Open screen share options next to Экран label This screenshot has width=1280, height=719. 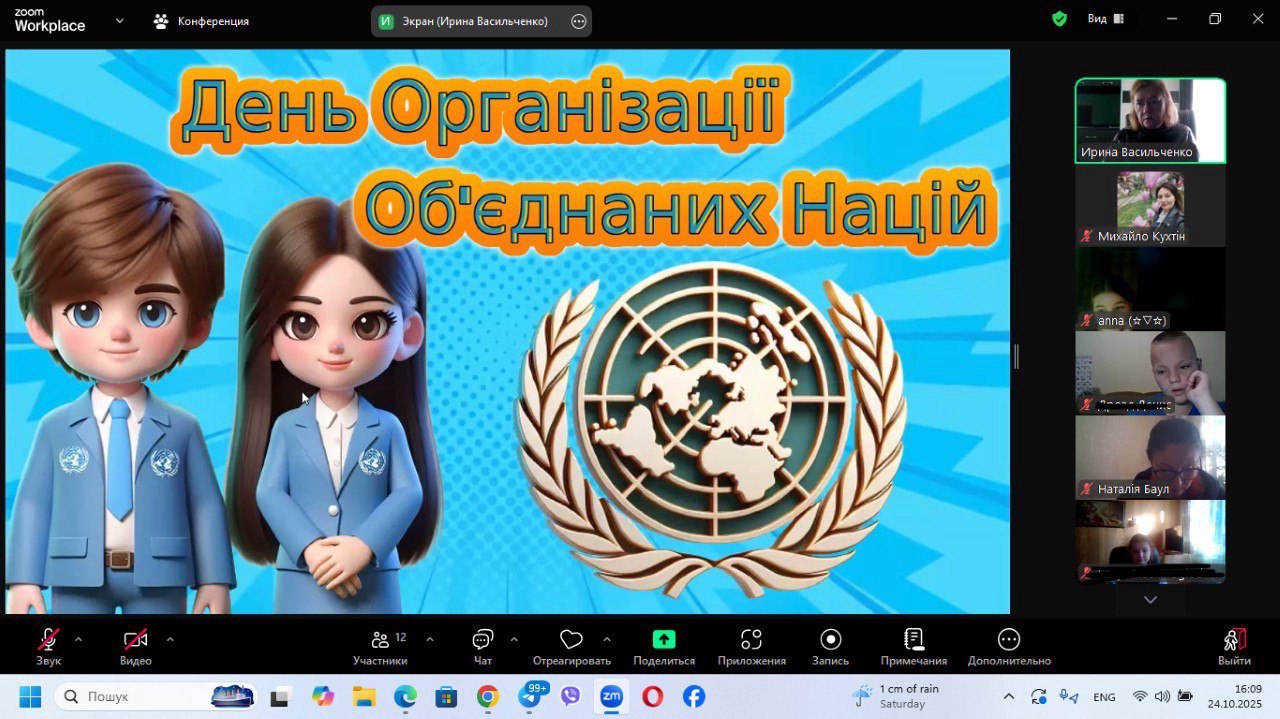tap(578, 21)
